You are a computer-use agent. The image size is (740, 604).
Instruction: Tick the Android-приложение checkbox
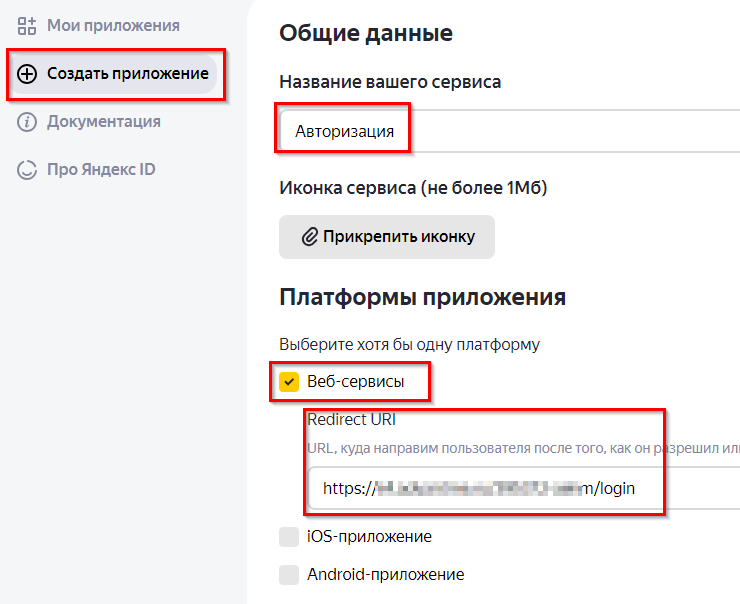click(x=289, y=575)
